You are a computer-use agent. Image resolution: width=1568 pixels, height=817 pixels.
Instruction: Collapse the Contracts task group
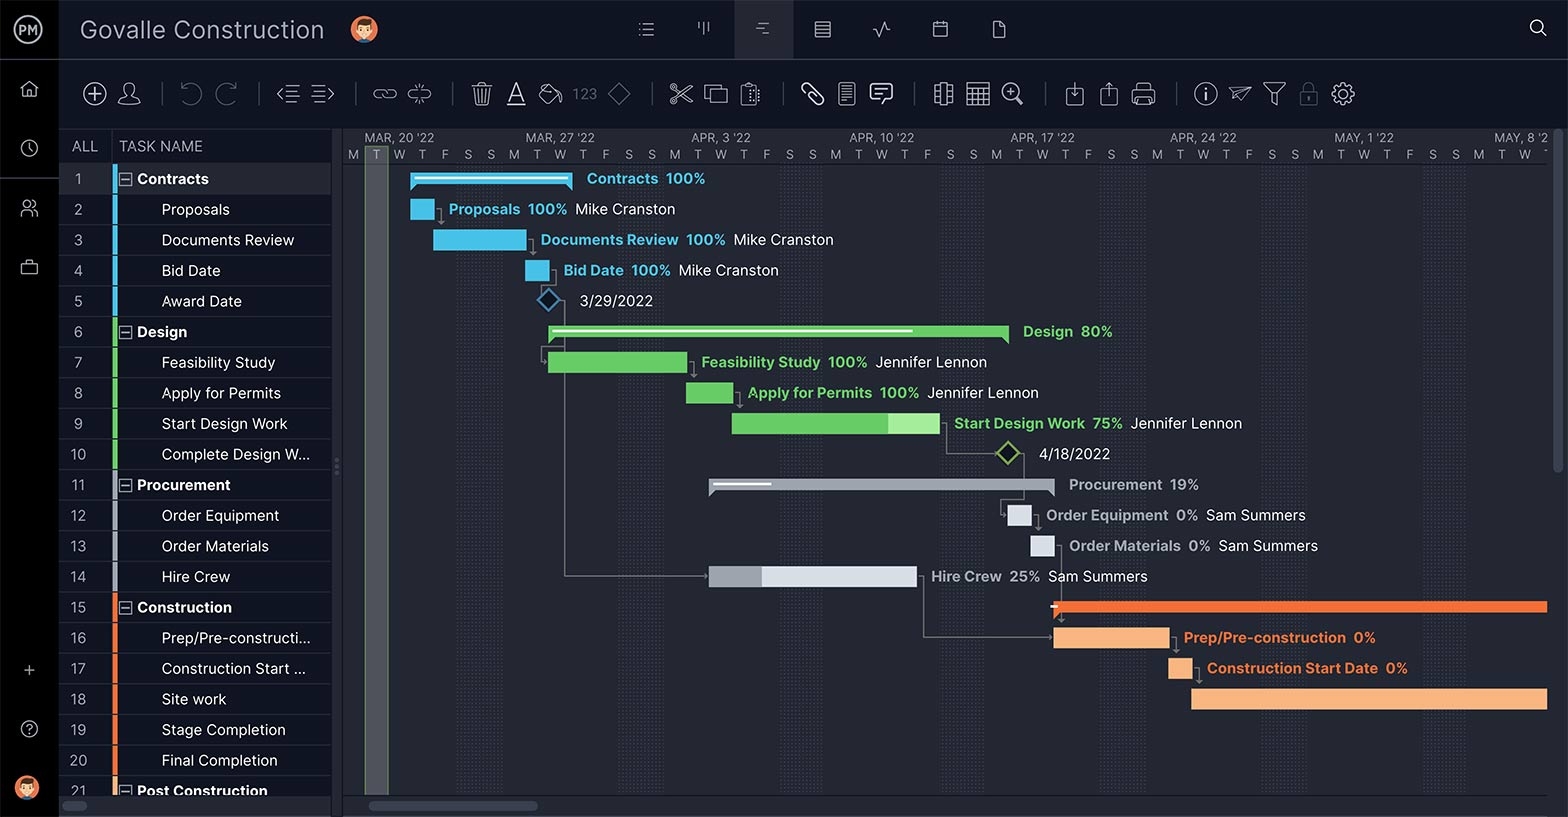126,180
